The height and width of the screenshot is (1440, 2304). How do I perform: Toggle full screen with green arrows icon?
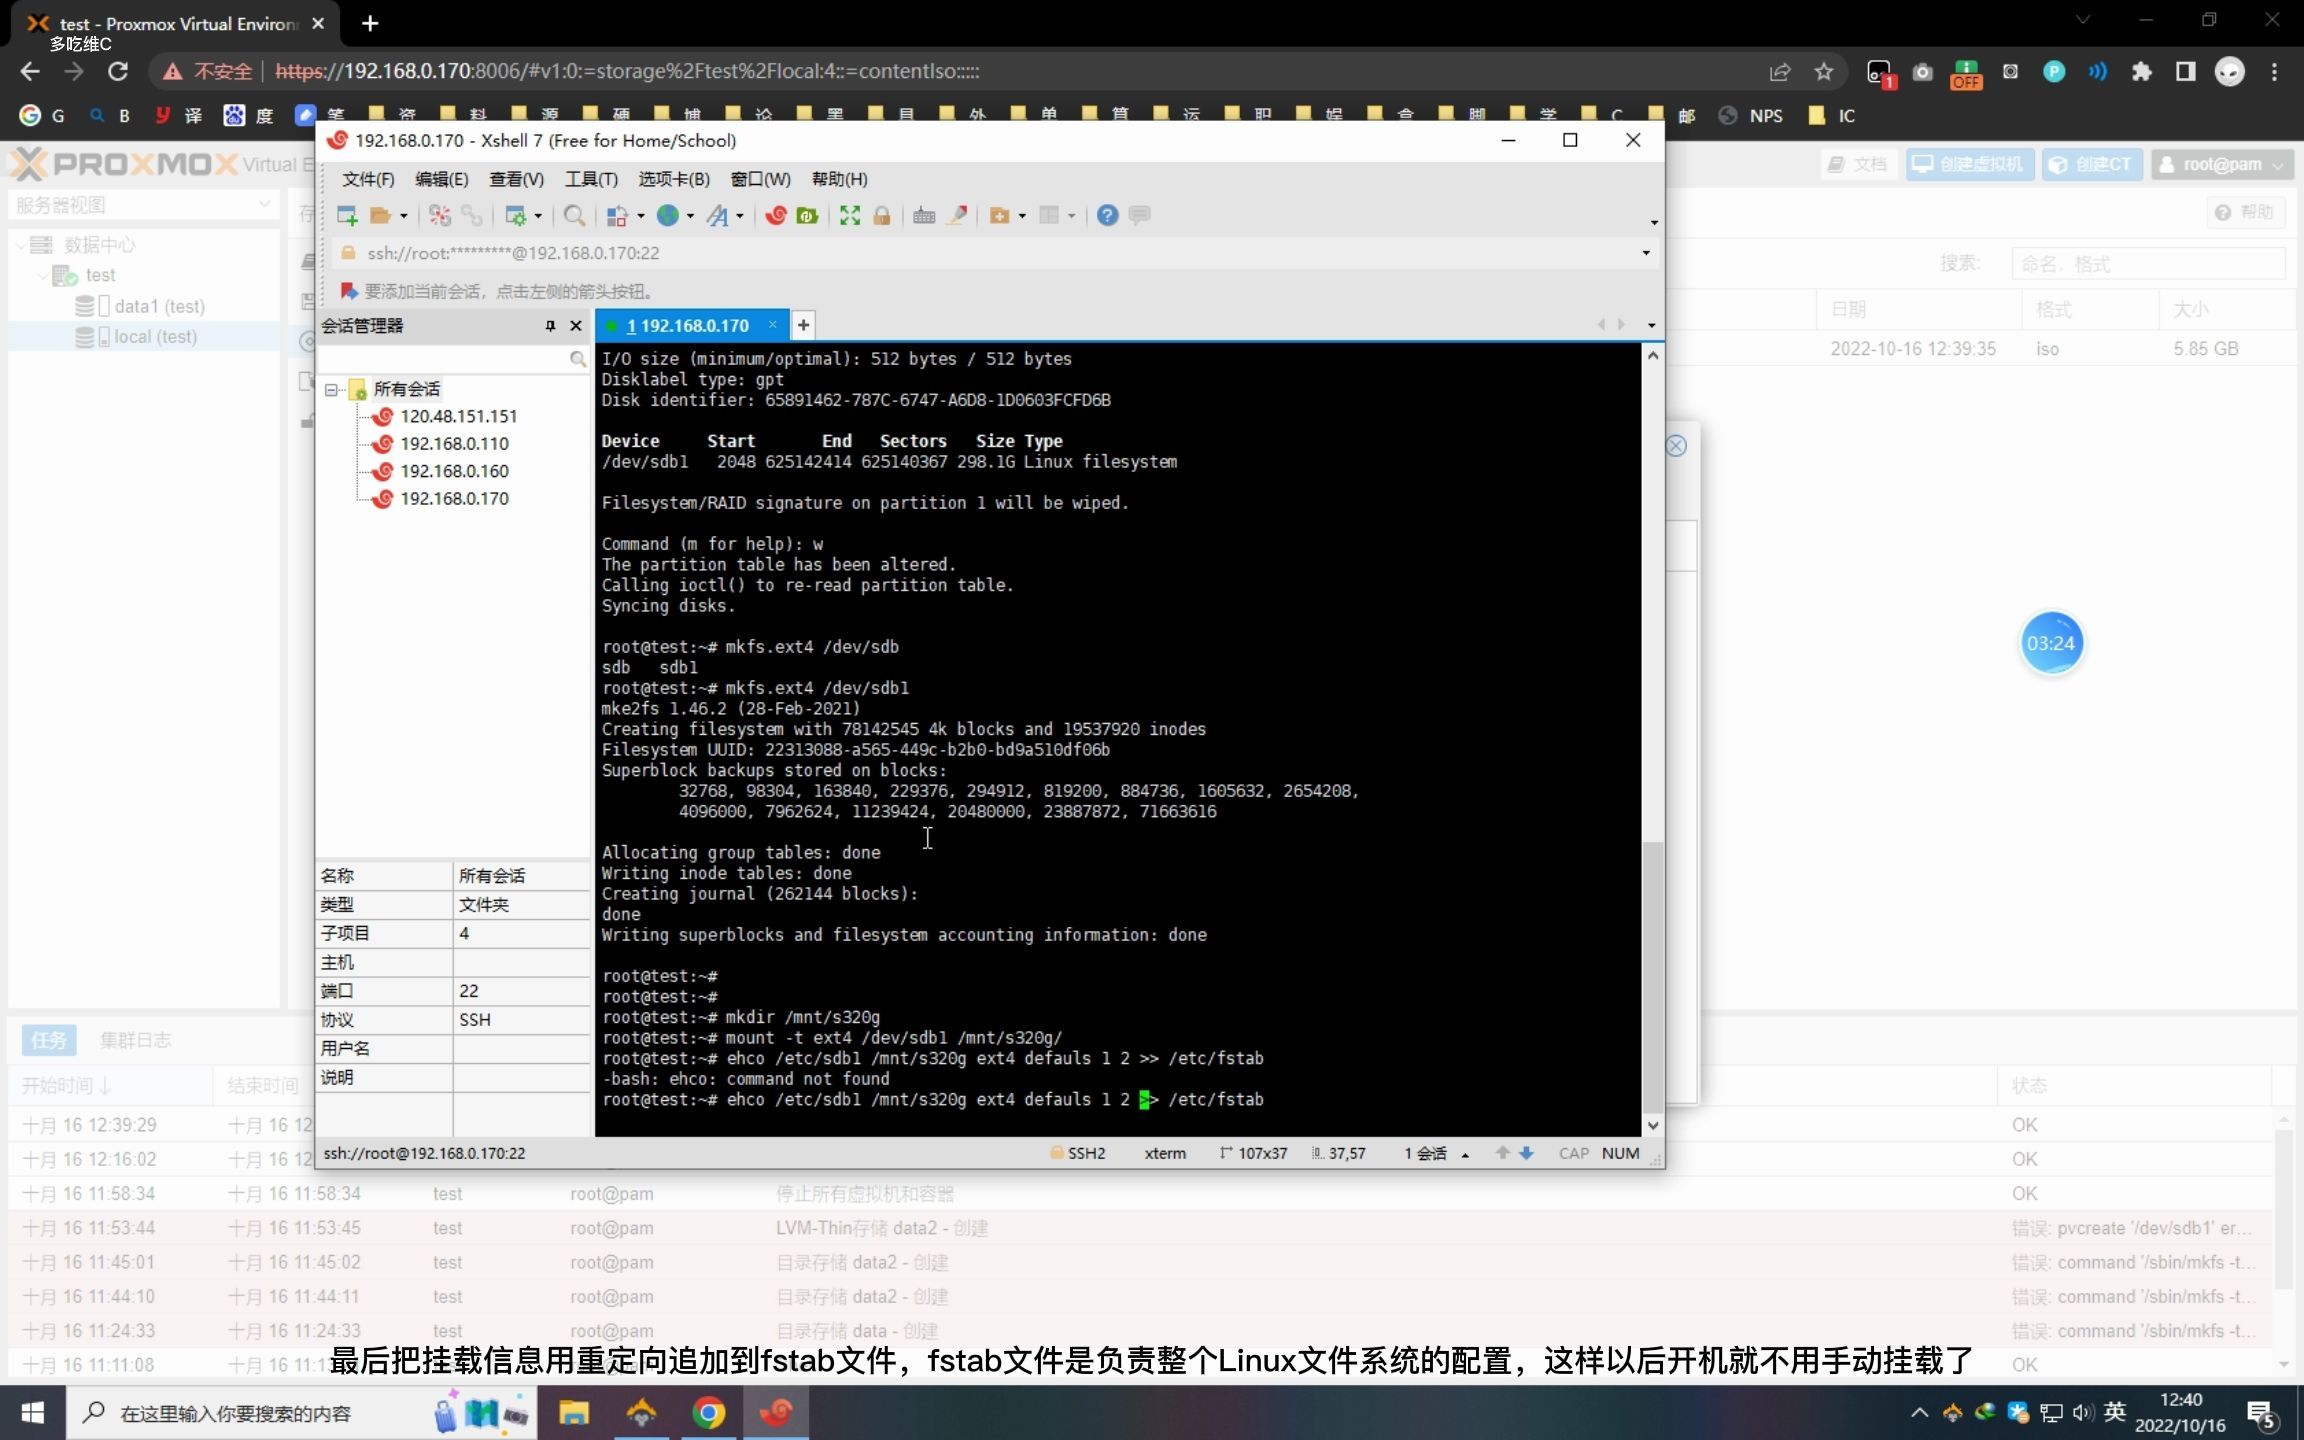coord(850,215)
